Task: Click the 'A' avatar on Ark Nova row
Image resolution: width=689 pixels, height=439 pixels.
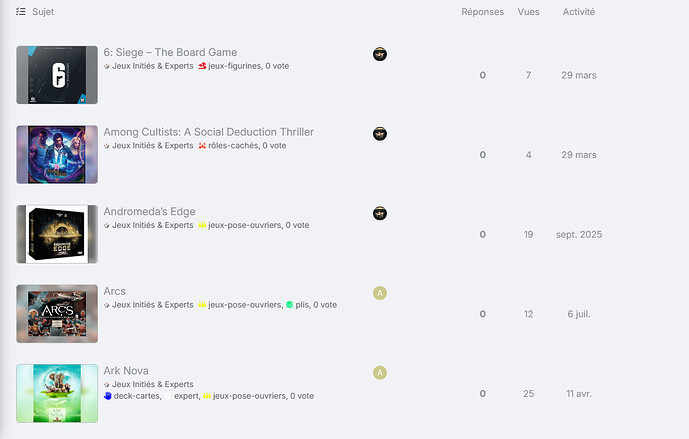Action: click(x=380, y=372)
